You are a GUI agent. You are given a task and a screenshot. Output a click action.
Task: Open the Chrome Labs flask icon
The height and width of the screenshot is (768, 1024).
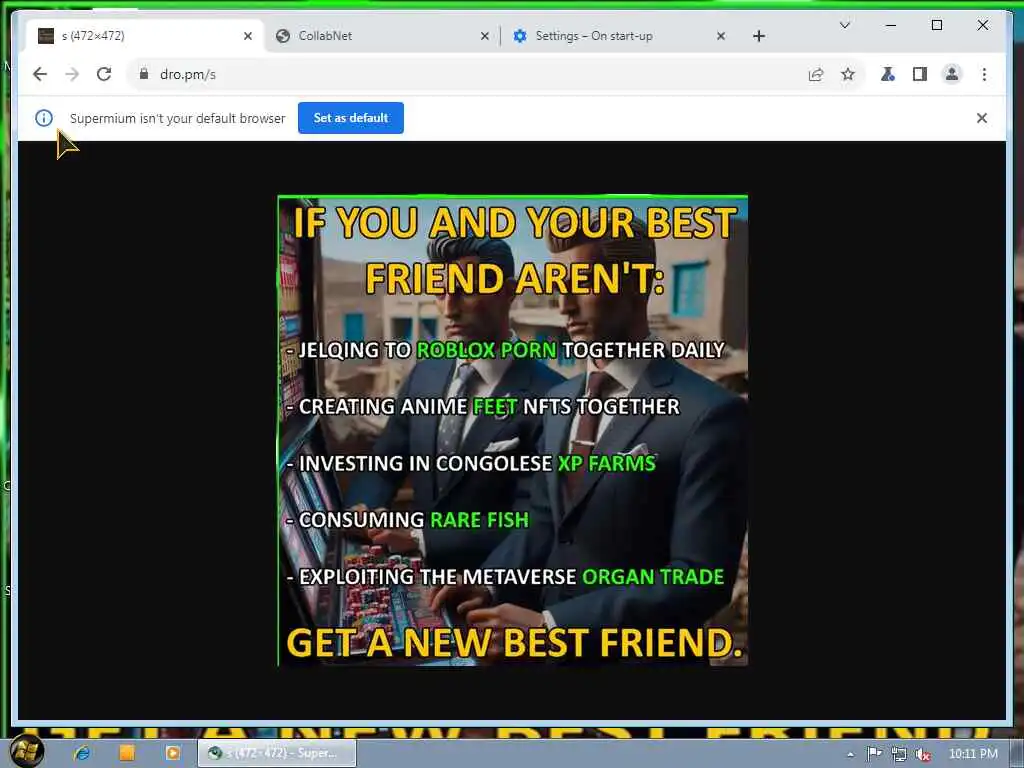tap(888, 74)
